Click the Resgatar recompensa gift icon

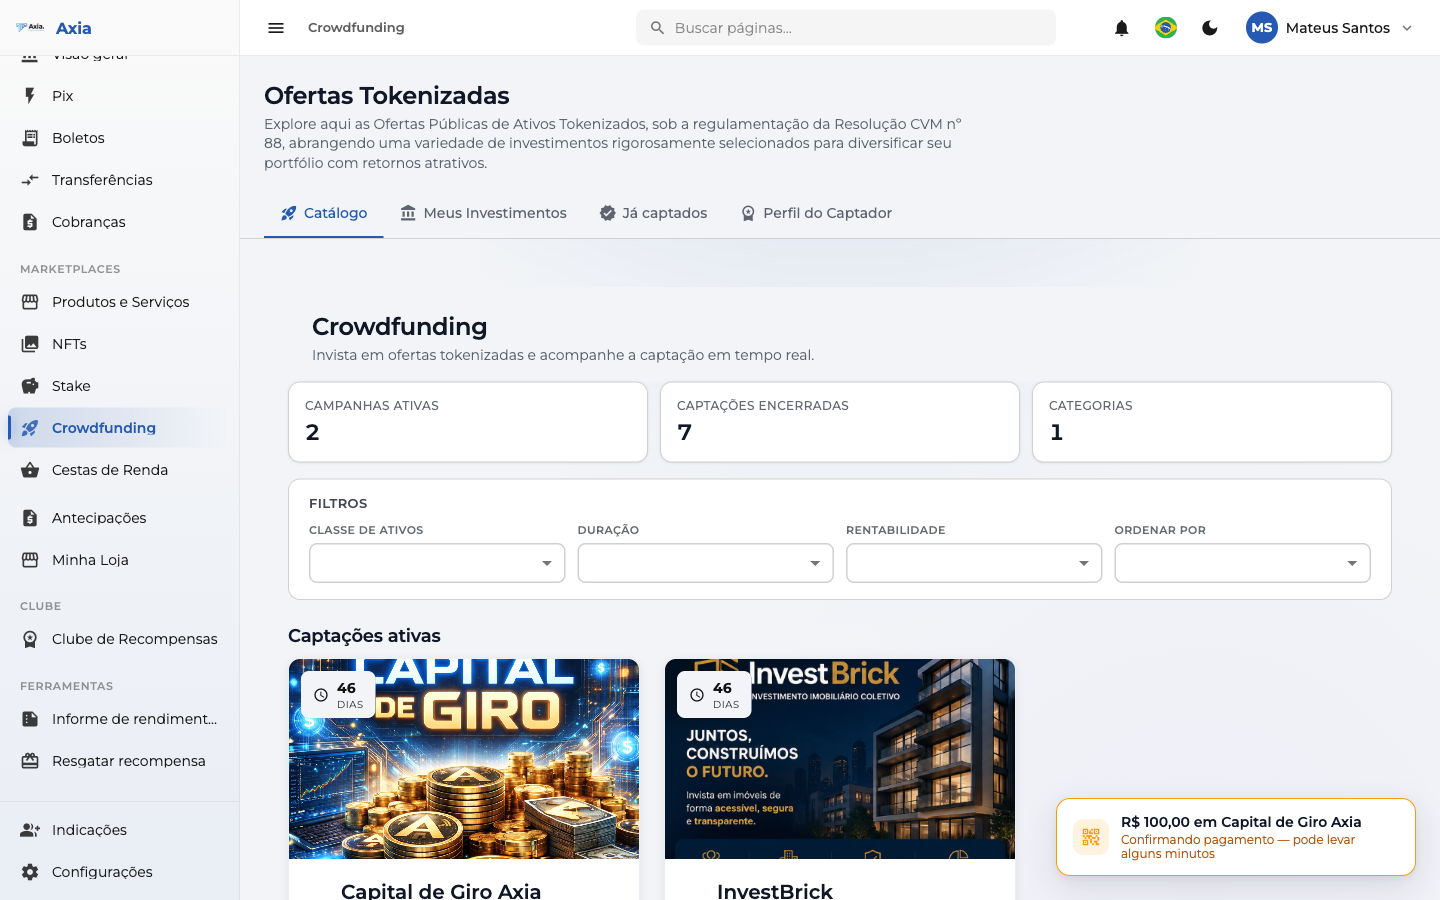[x=30, y=761]
